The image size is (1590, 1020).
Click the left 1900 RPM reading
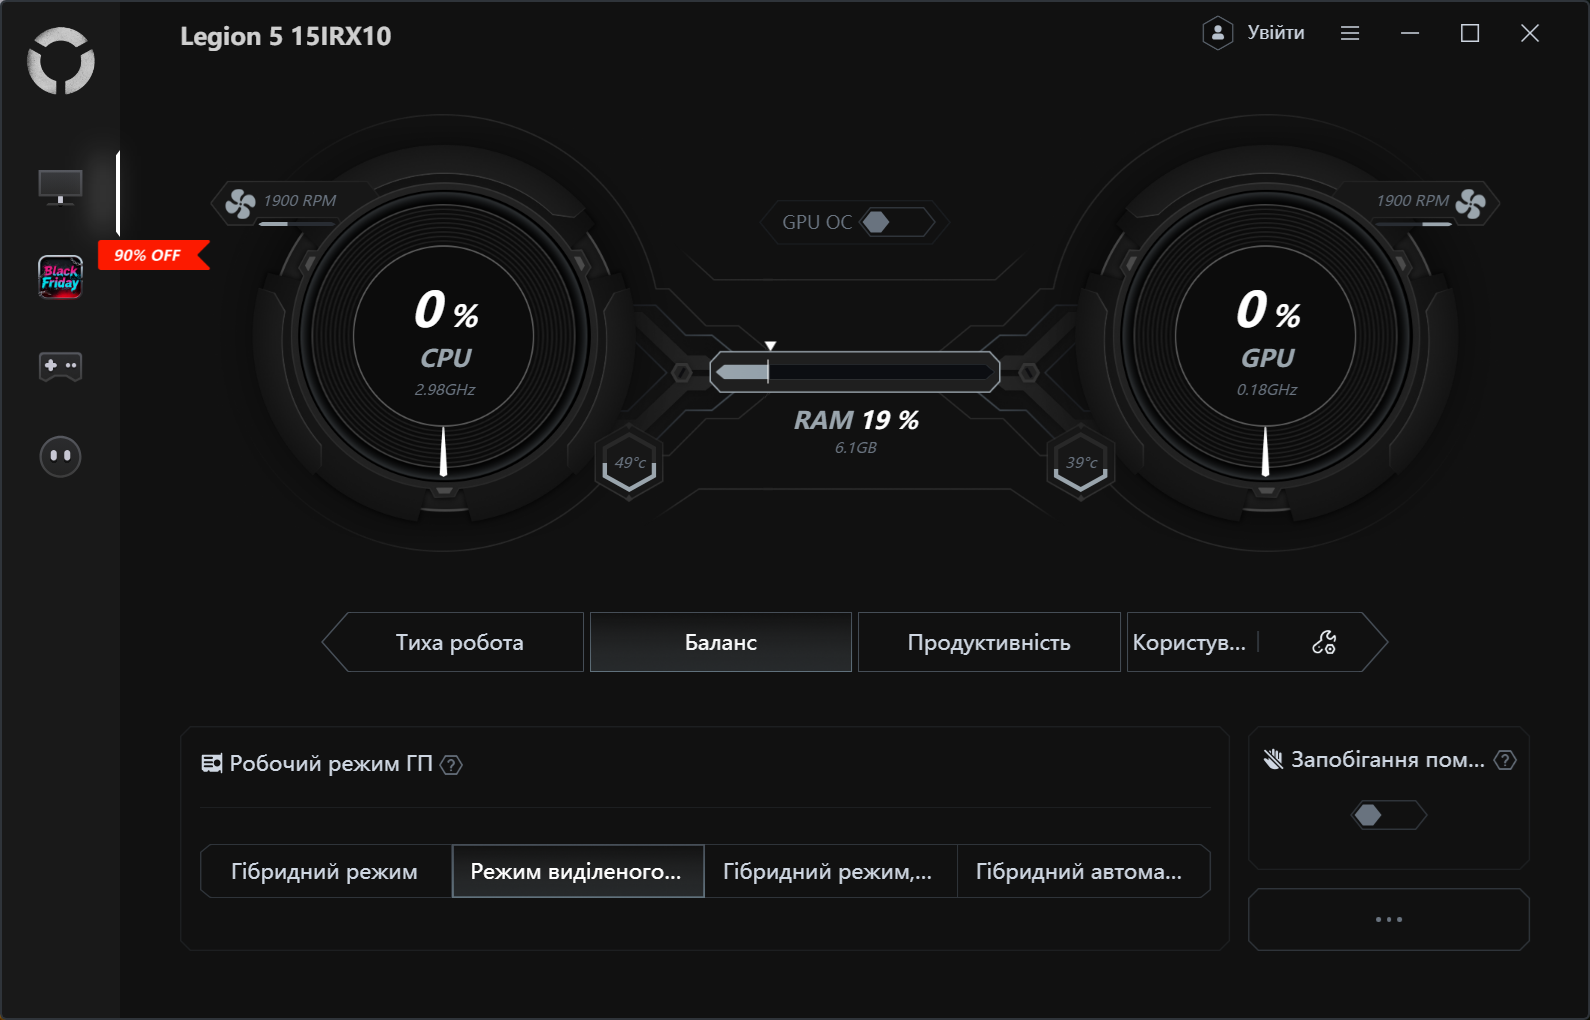pyautogui.click(x=300, y=201)
